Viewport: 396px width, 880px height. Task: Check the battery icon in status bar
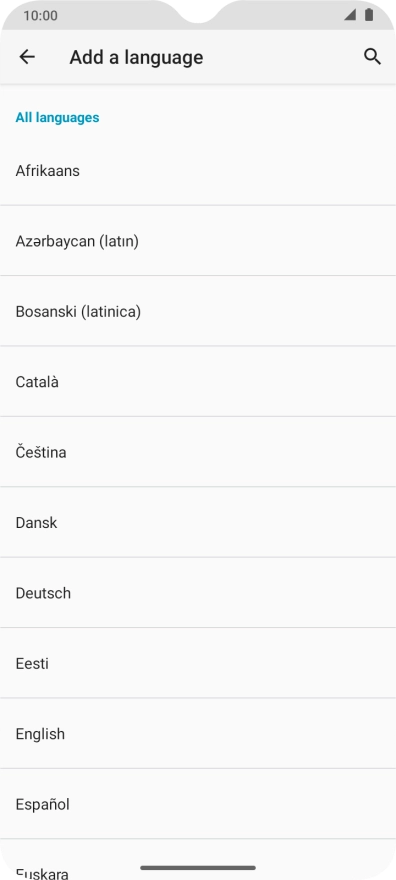tap(369, 15)
